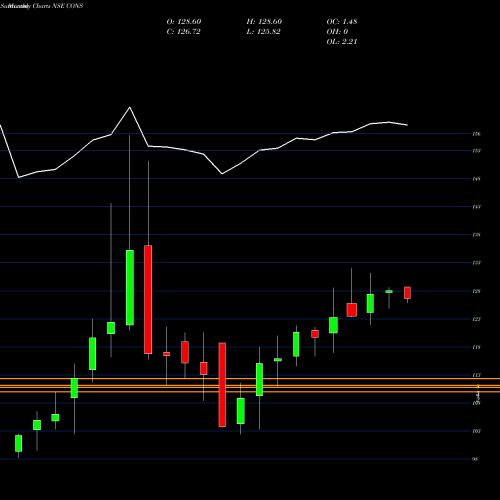
Task: Click the 133 price axis label
Action: coord(476,263)
